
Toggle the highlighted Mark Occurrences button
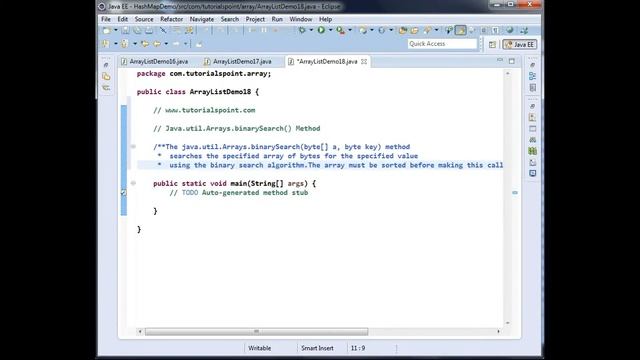tap(460, 30)
